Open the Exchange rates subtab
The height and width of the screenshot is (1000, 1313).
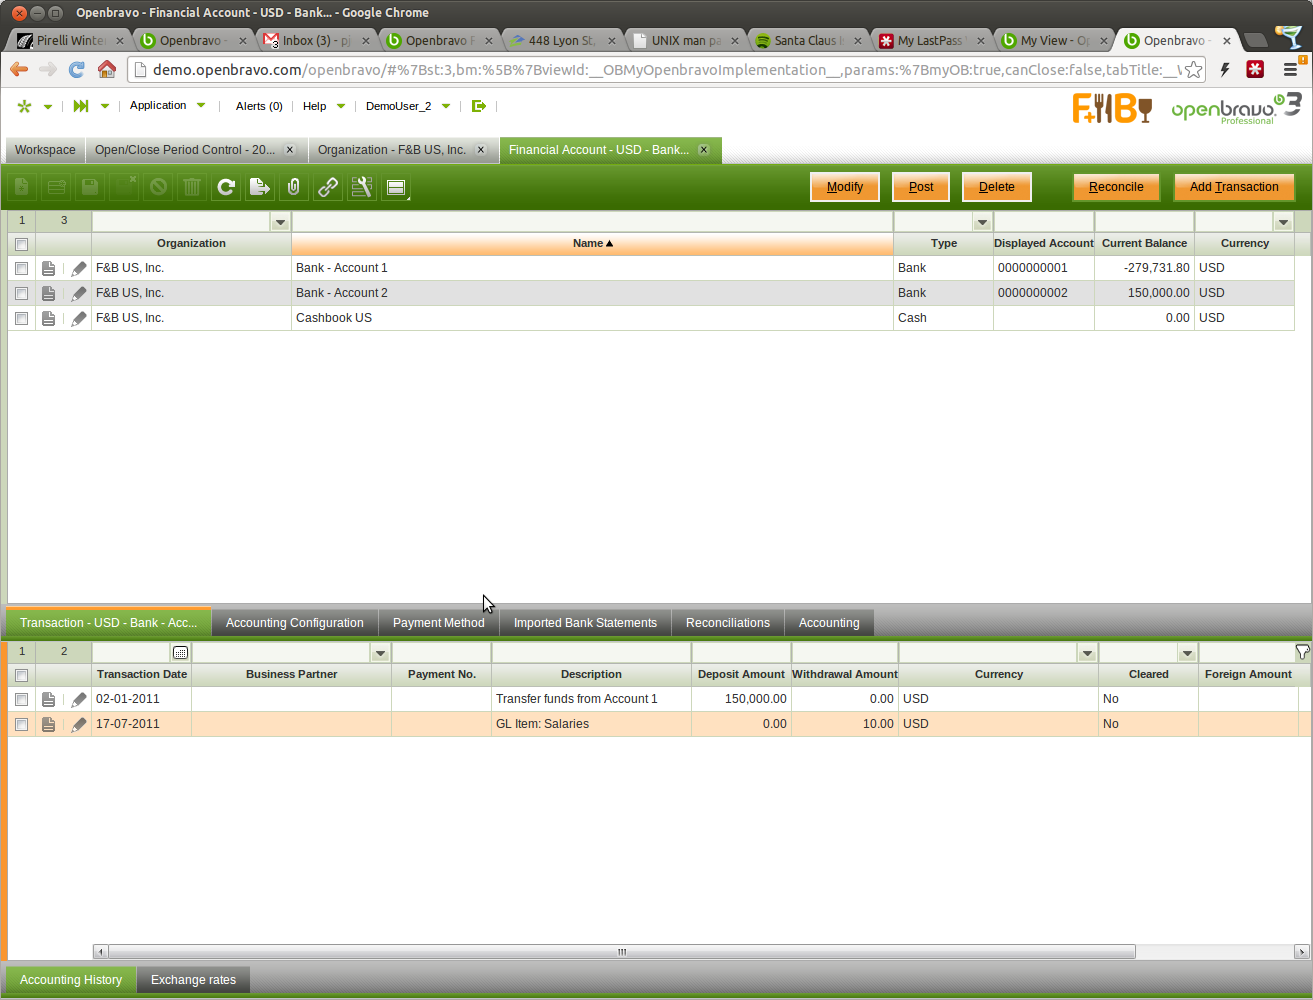[x=194, y=980]
